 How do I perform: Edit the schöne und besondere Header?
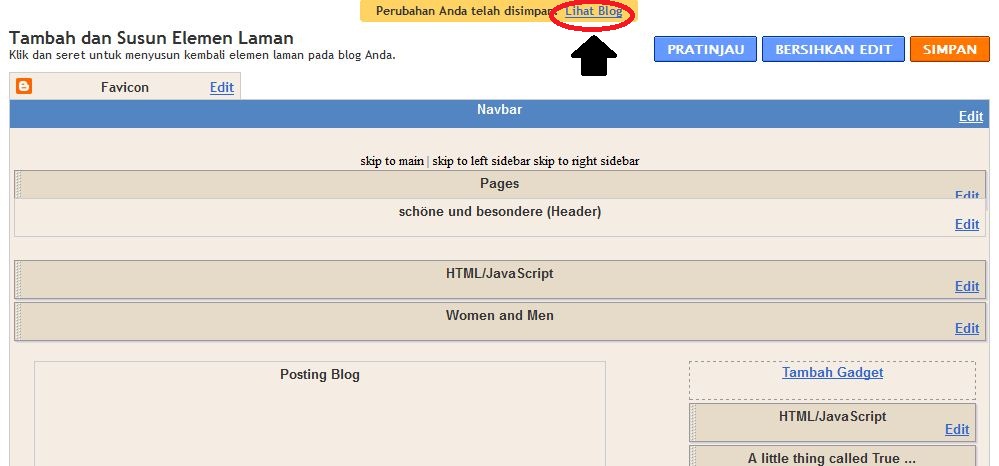coord(967,224)
